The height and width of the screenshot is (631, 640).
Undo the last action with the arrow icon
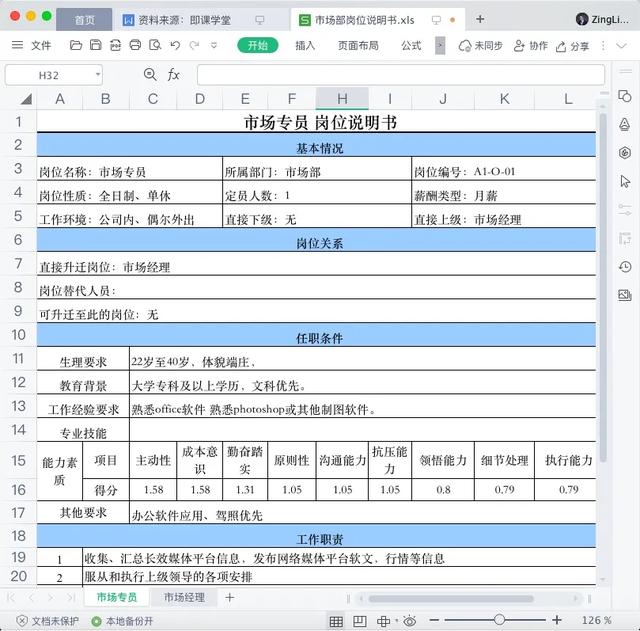[175, 45]
